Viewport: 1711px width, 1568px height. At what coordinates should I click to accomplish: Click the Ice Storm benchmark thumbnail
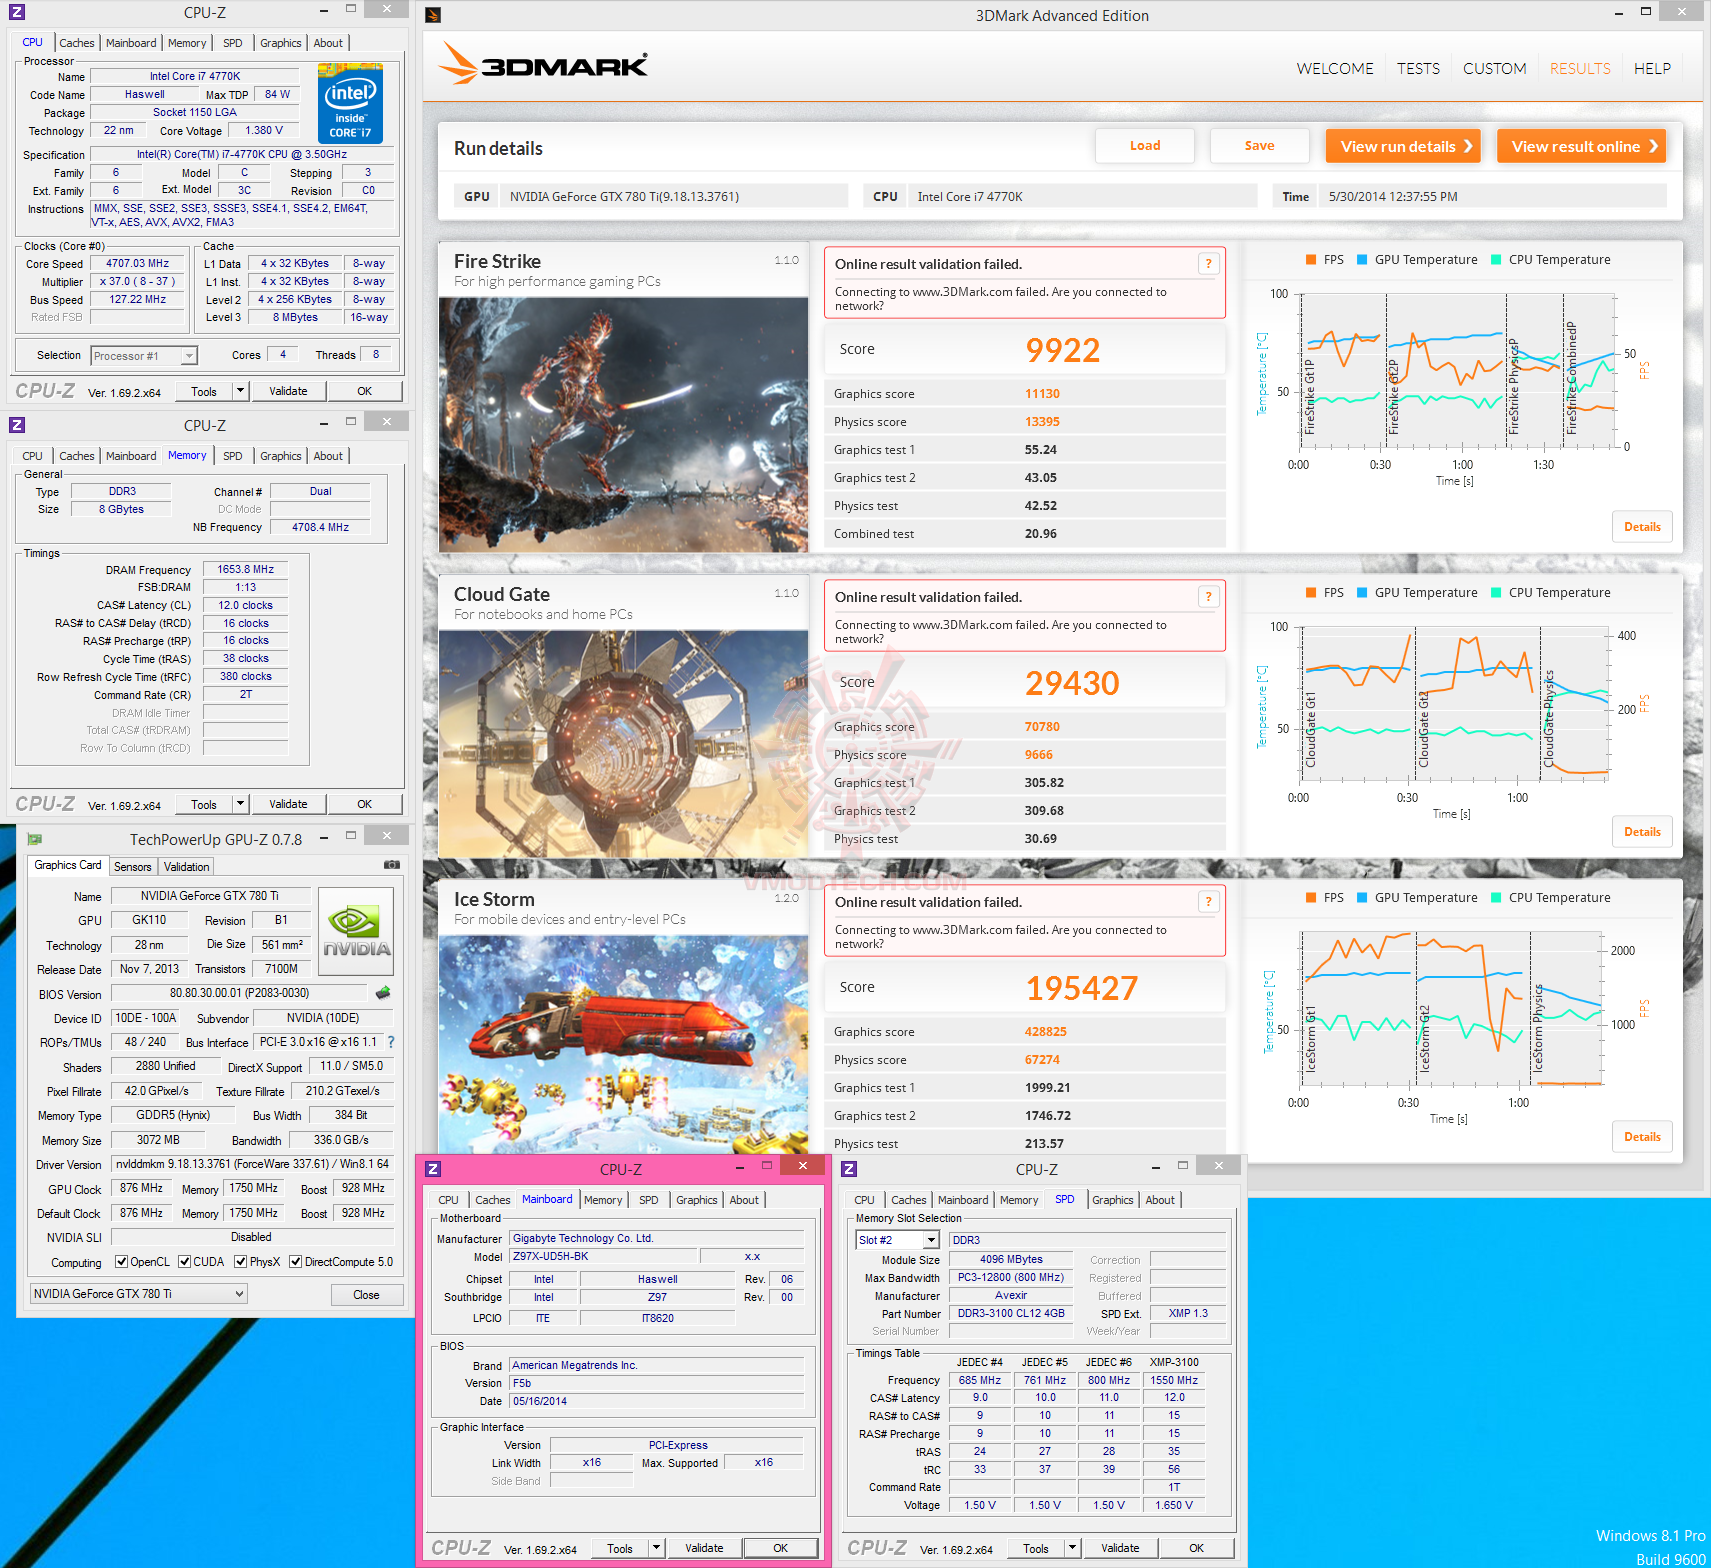point(623,1045)
